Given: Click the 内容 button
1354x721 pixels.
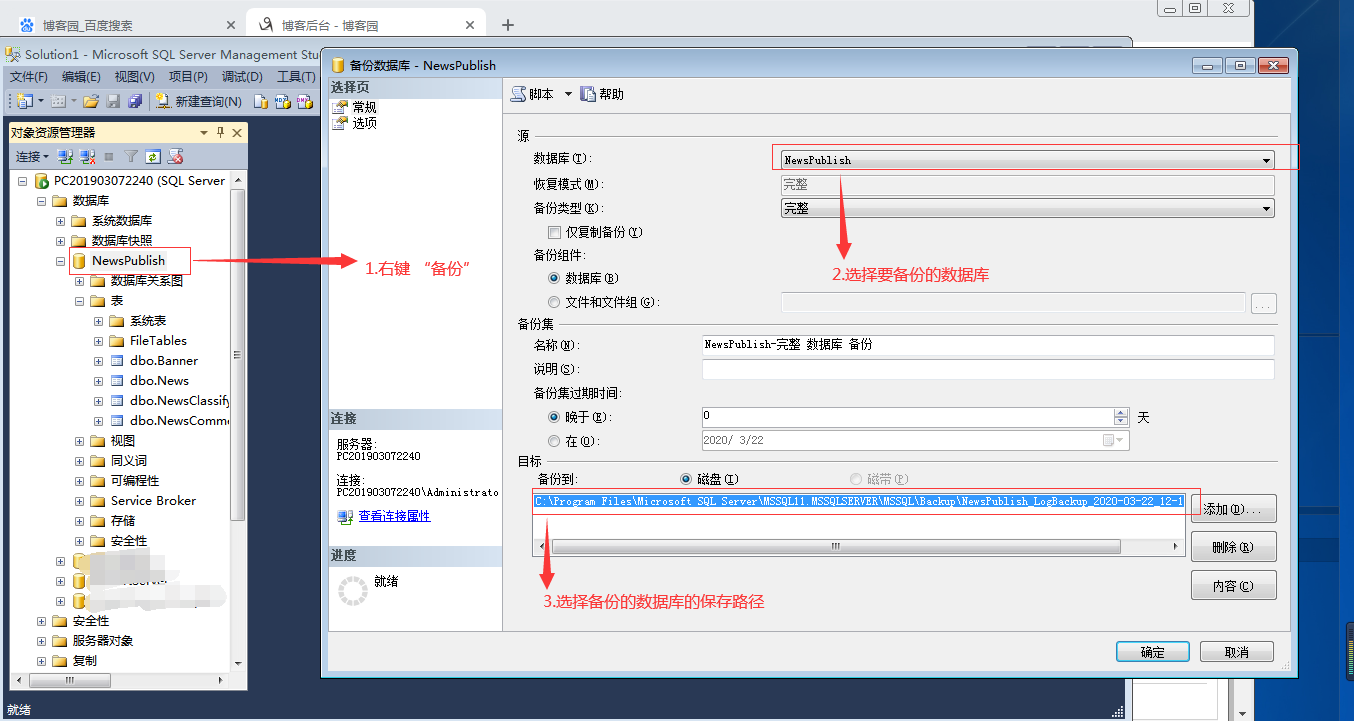Looking at the screenshot, I should click(1234, 586).
